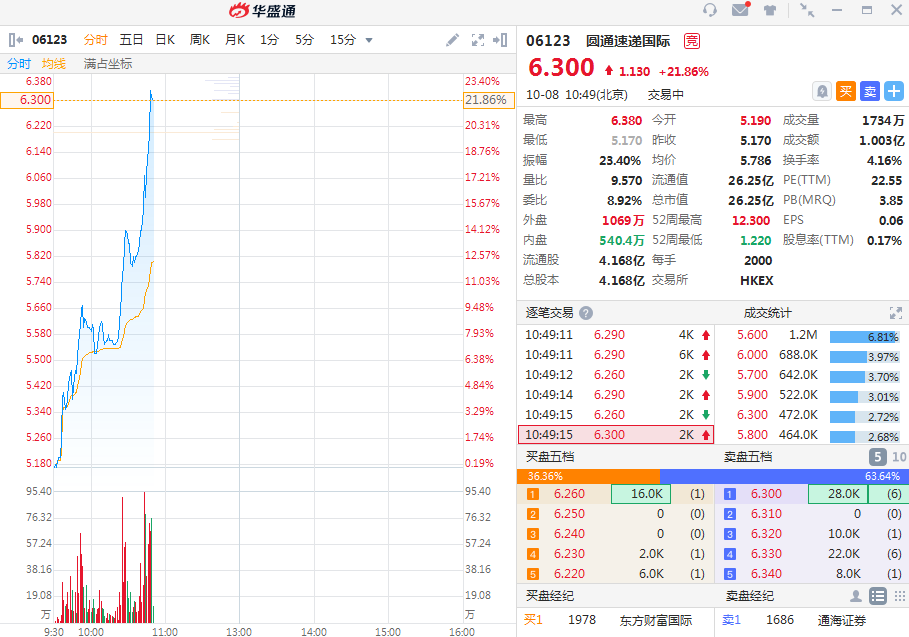
Task: Minimize the 华盛通 window
Action: click(837, 10)
